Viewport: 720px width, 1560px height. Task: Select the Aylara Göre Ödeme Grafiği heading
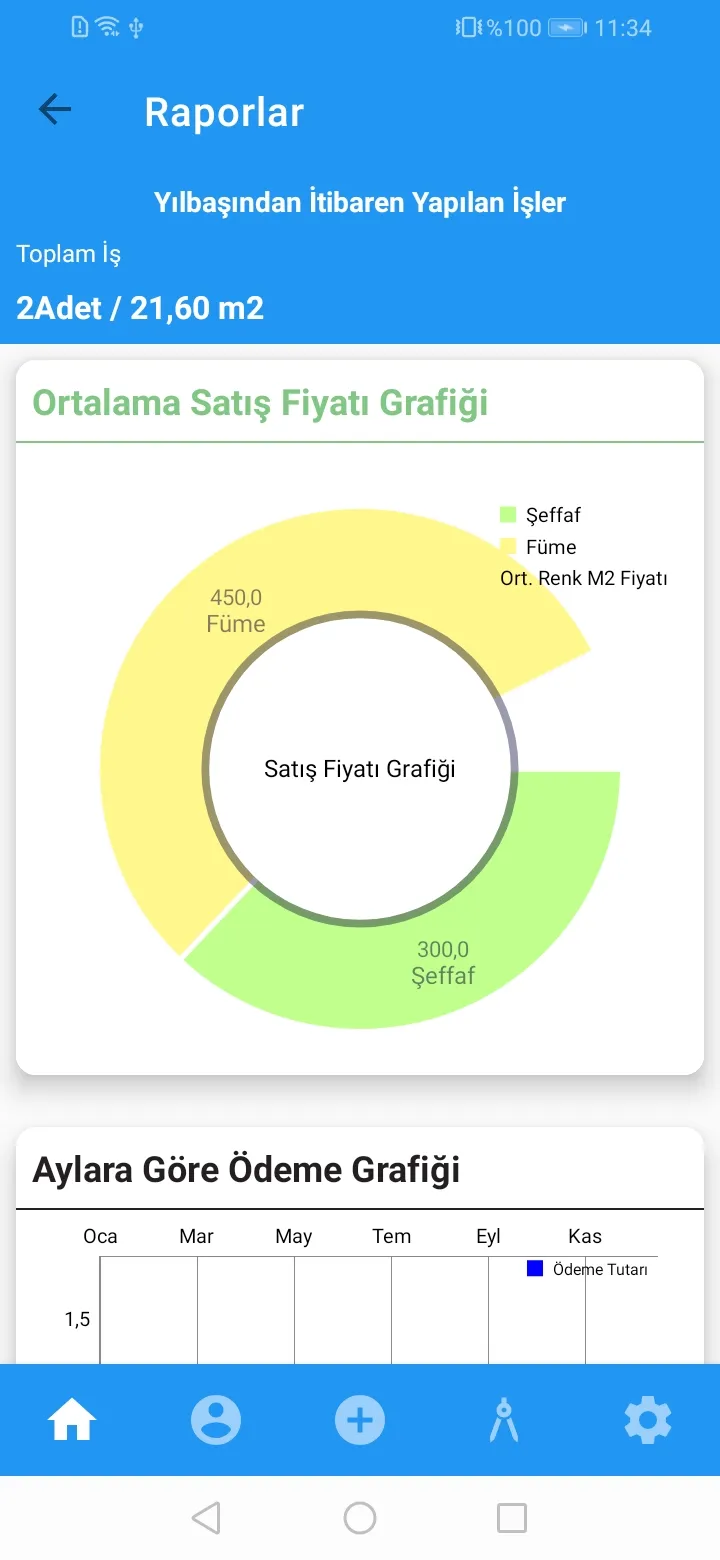pos(246,1170)
